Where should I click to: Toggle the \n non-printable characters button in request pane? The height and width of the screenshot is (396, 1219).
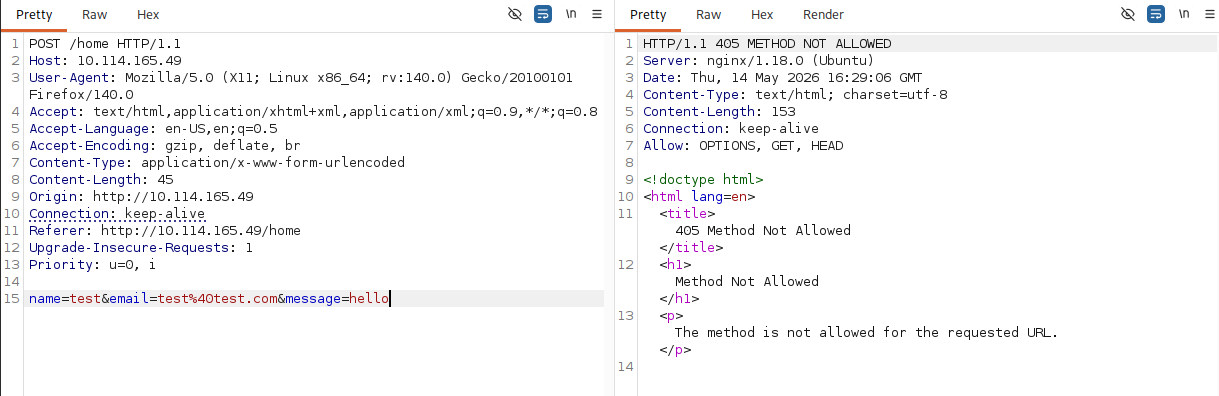[x=571, y=14]
